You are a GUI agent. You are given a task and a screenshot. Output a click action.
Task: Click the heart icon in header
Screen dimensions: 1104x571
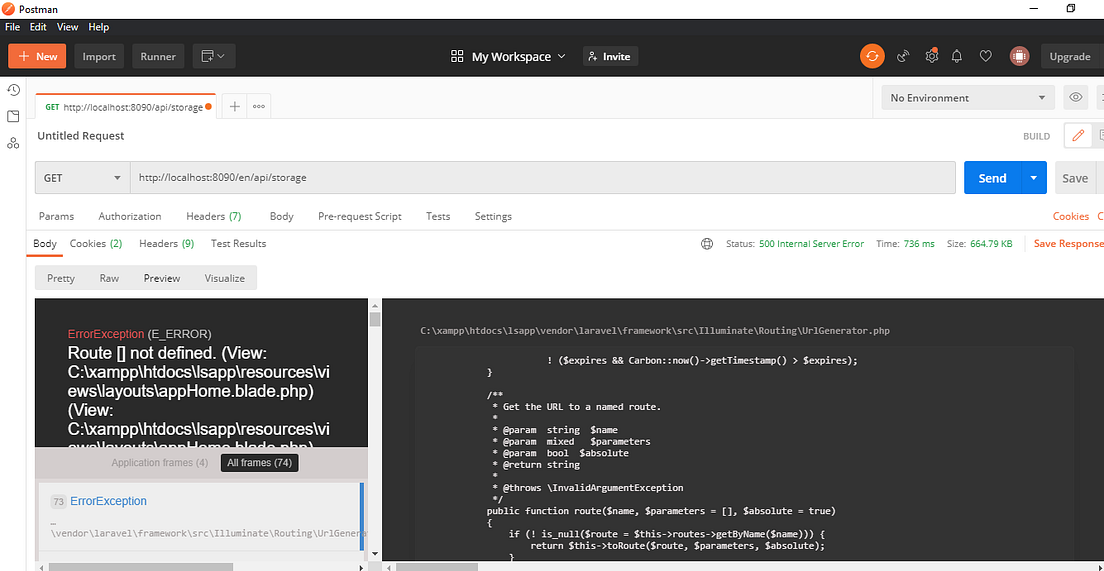click(986, 56)
